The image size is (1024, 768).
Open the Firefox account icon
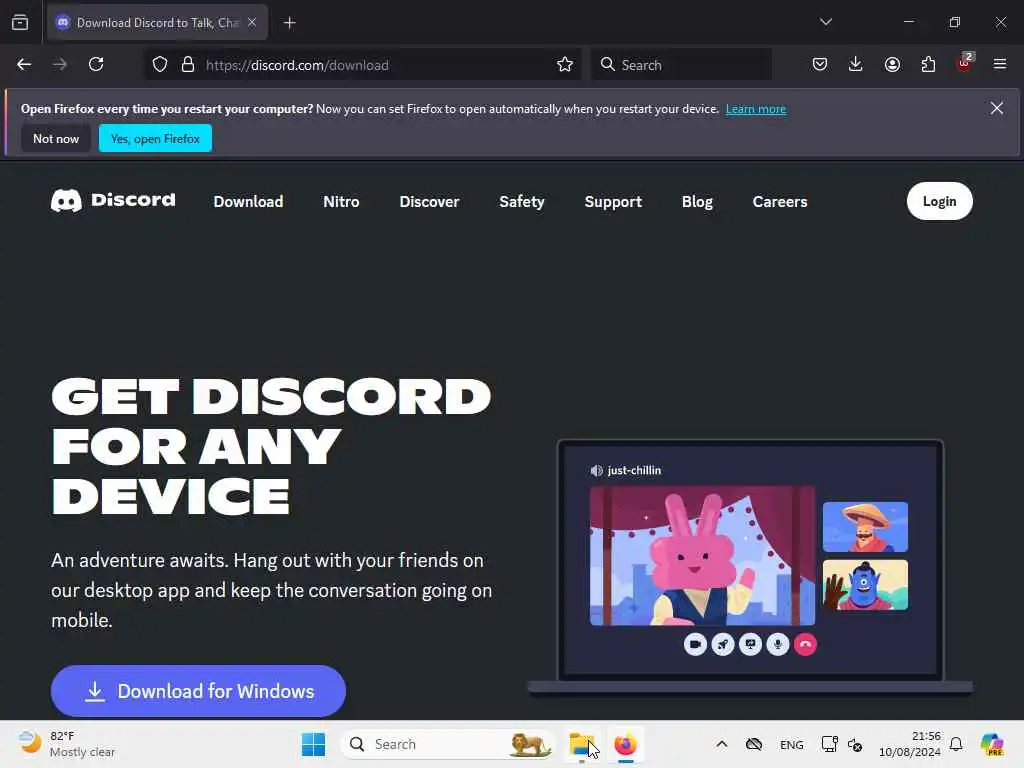coord(892,65)
